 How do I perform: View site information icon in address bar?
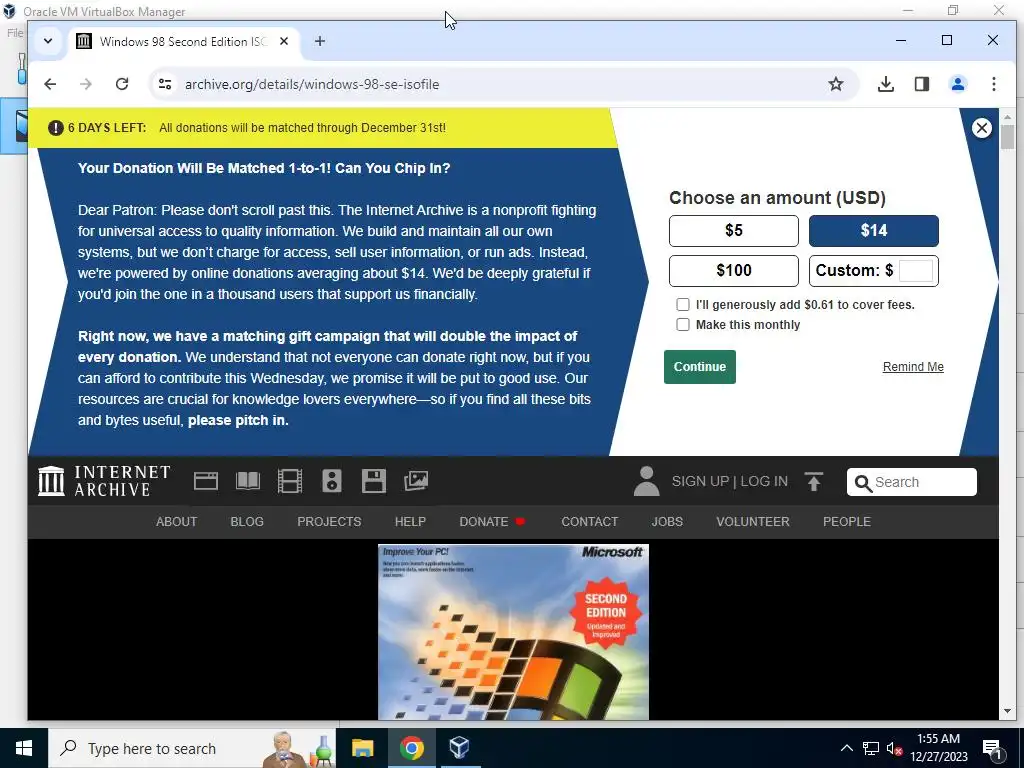click(x=165, y=84)
